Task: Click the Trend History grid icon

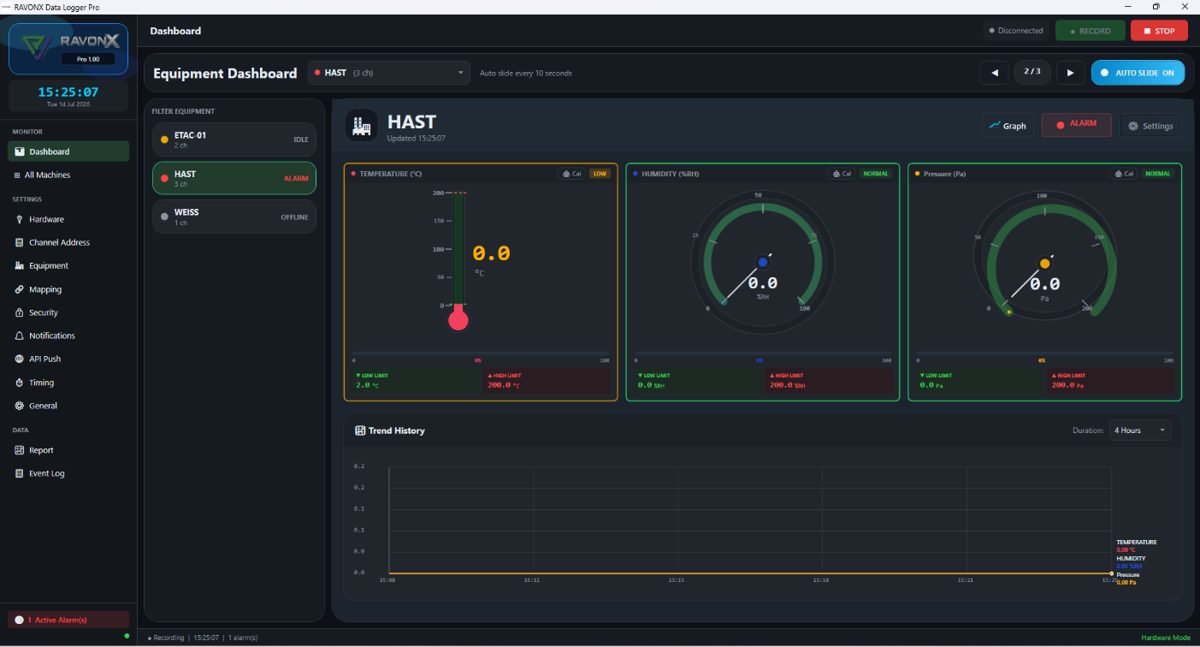Action: (360, 431)
